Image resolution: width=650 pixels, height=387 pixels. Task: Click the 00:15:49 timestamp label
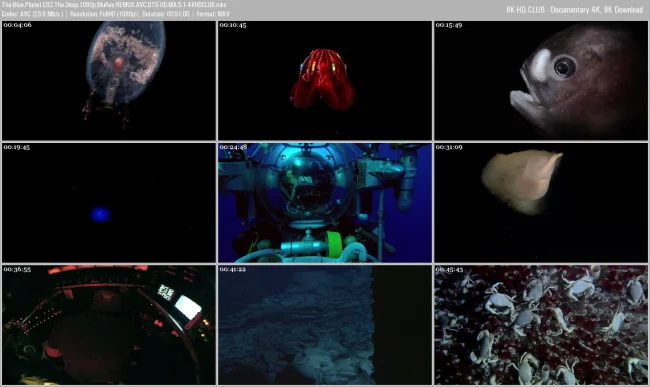pos(449,25)
